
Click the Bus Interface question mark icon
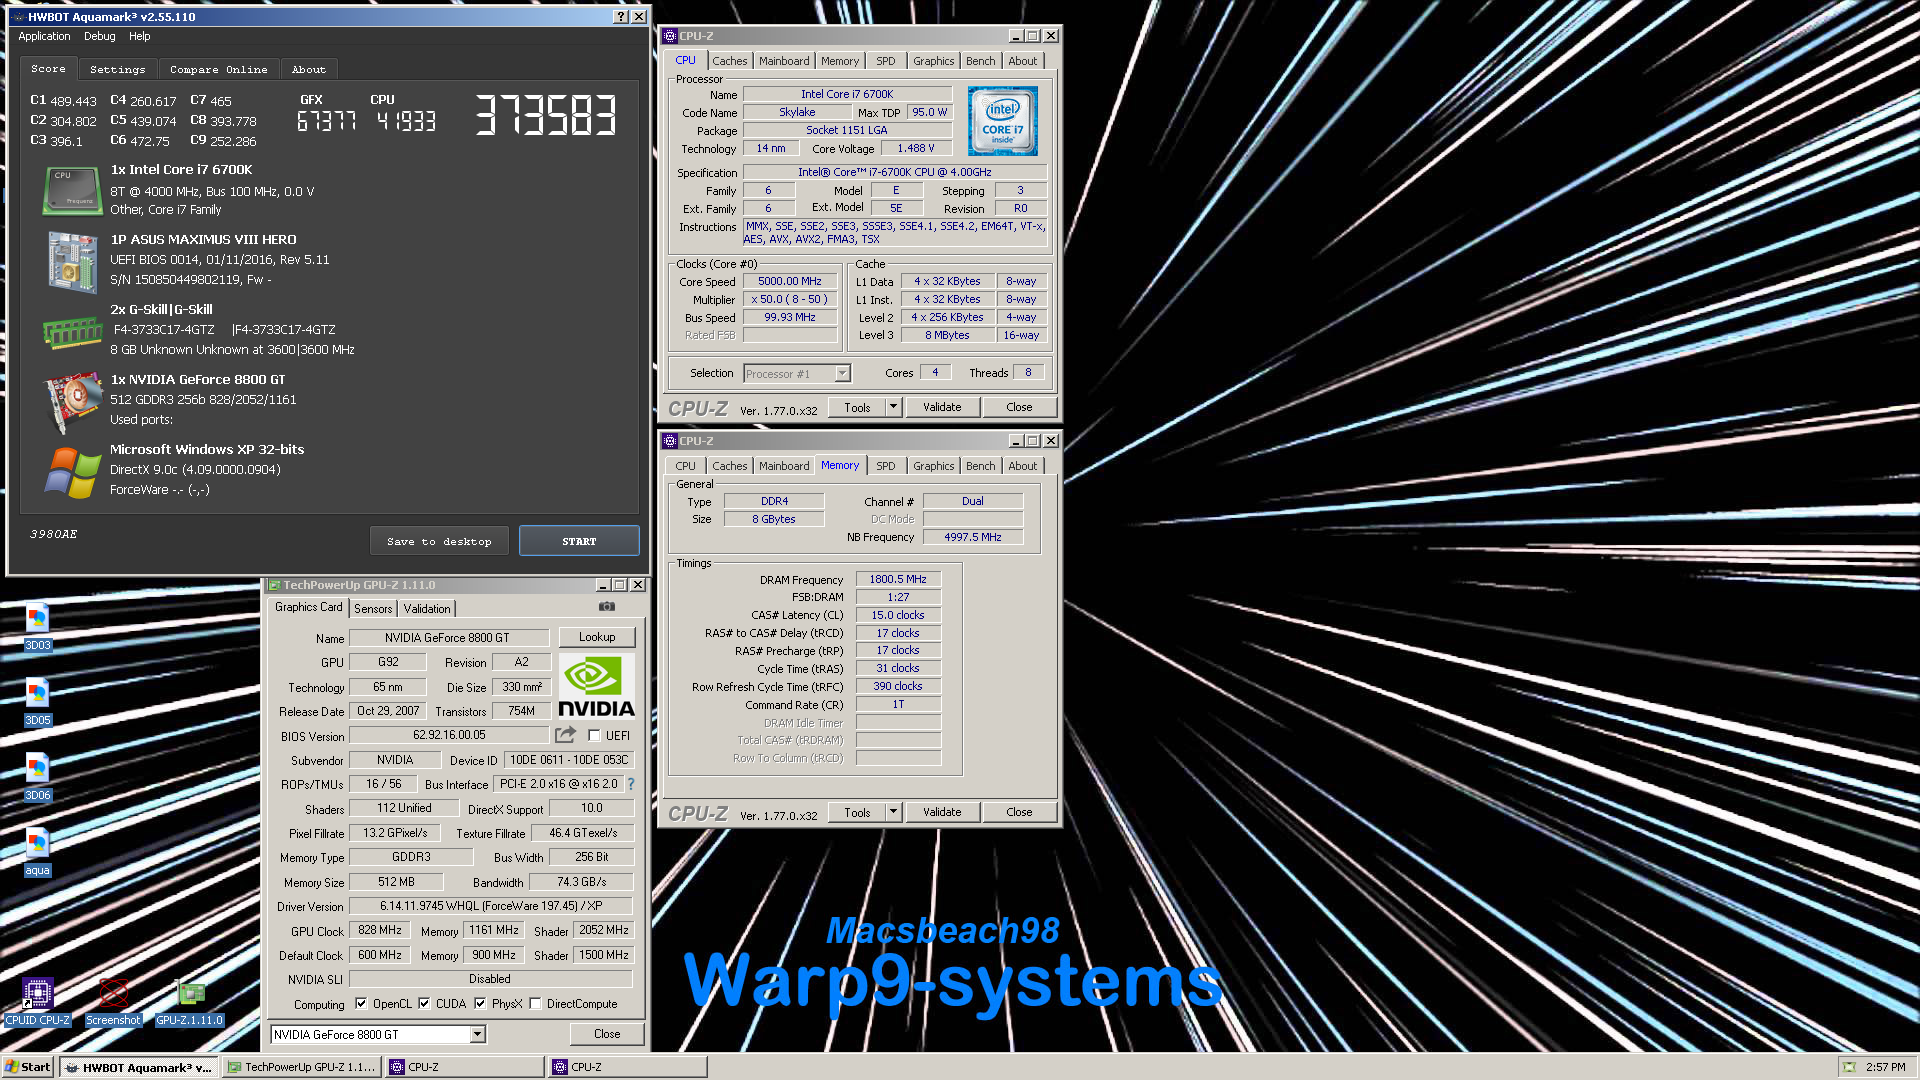[x=631, y=784]
